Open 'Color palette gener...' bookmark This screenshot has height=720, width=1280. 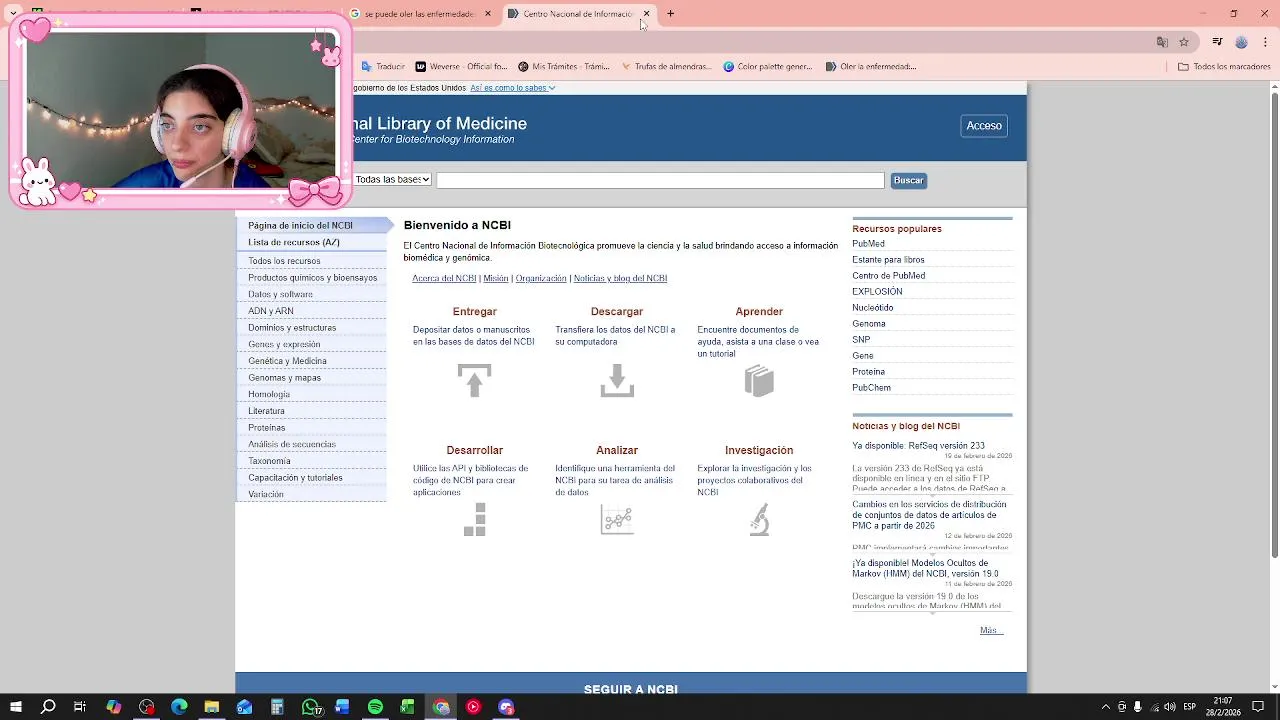click(767, 67)
